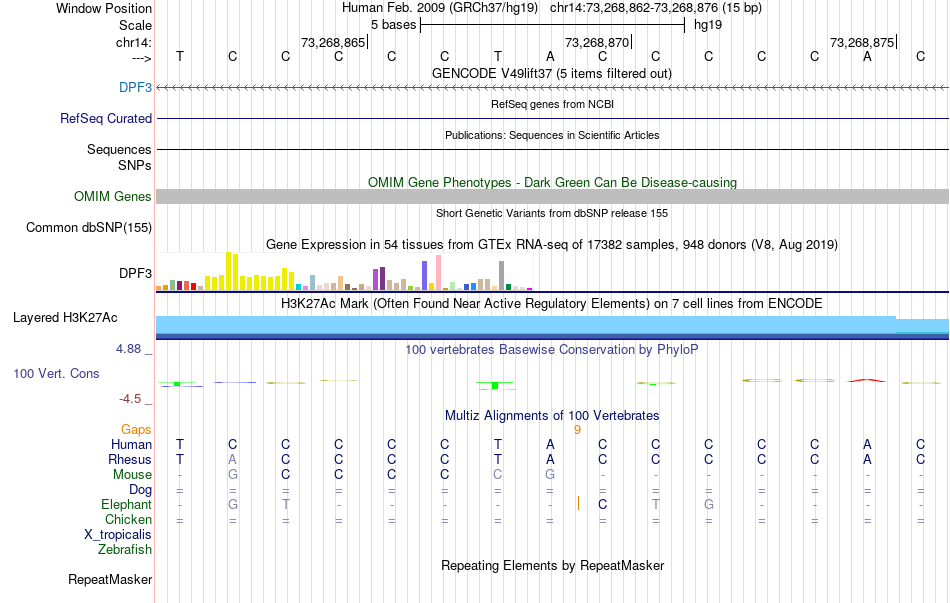This screenshot has width=950, height=603.
Task: Click the SNPs track label
Action: tap(135, 165)
